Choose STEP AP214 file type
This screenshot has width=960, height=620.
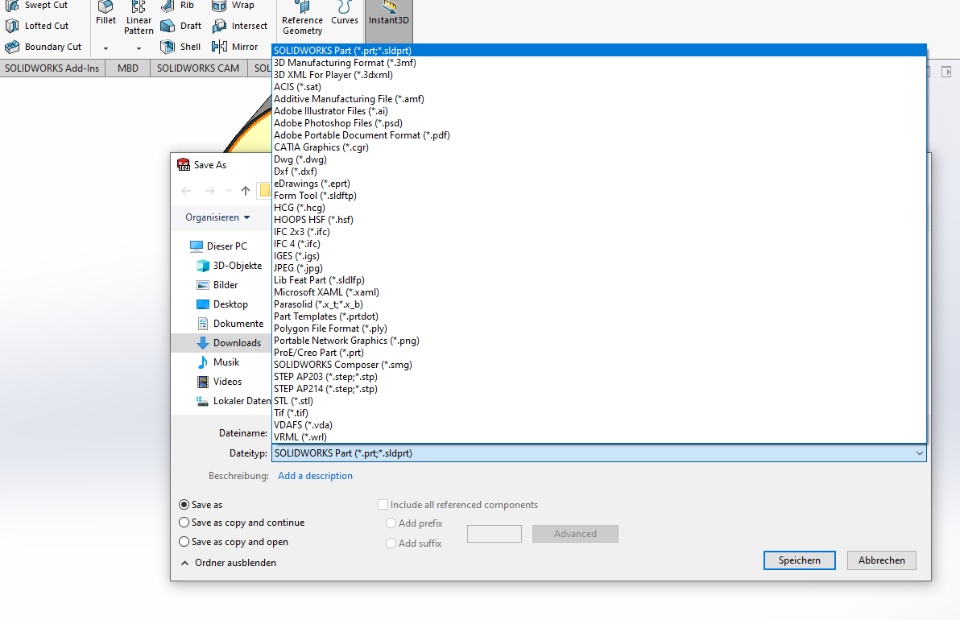tap(599, 389)
